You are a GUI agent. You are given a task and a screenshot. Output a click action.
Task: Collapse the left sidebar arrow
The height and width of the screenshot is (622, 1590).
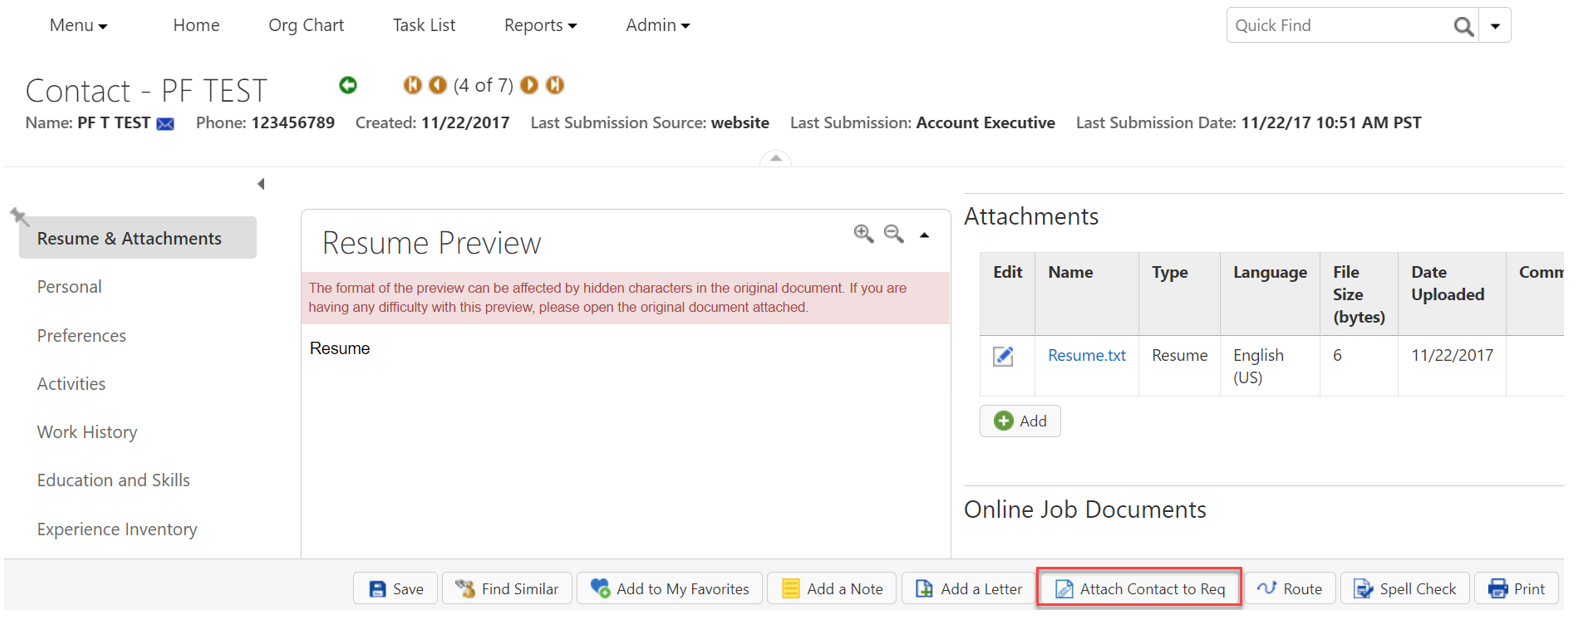(261, 184)
